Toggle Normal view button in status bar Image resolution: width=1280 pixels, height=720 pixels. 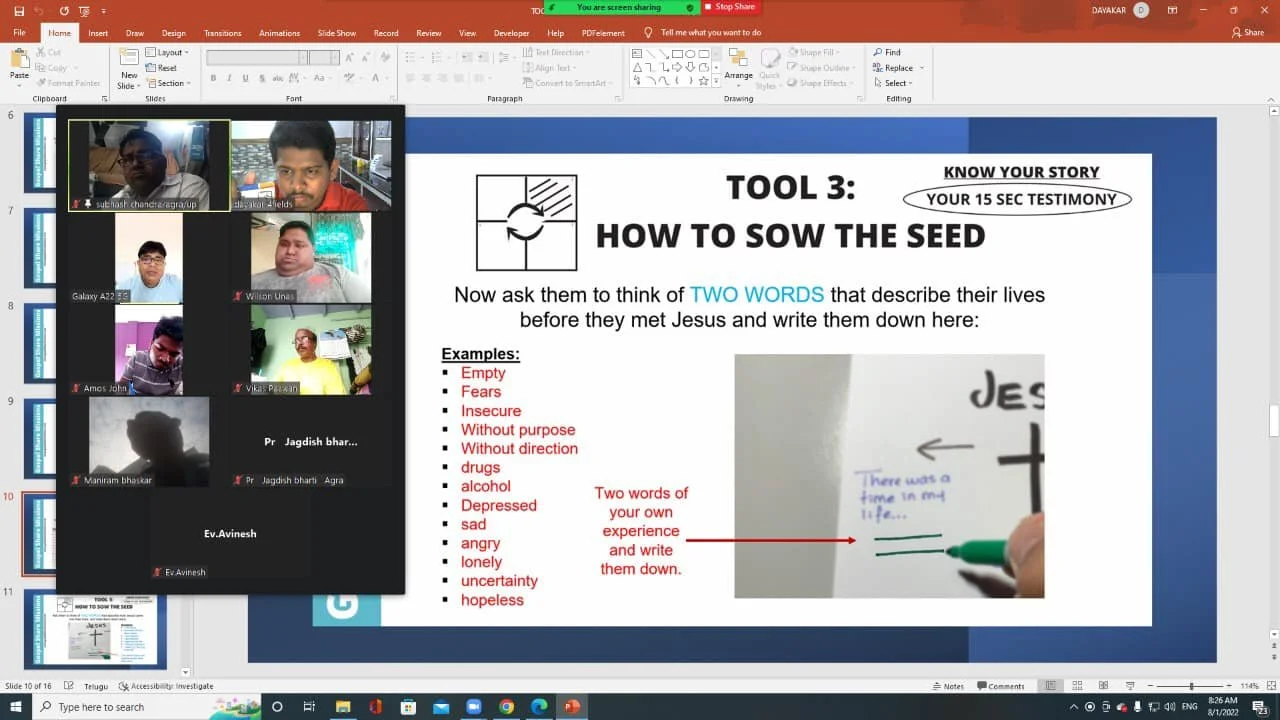(1050, 686)
